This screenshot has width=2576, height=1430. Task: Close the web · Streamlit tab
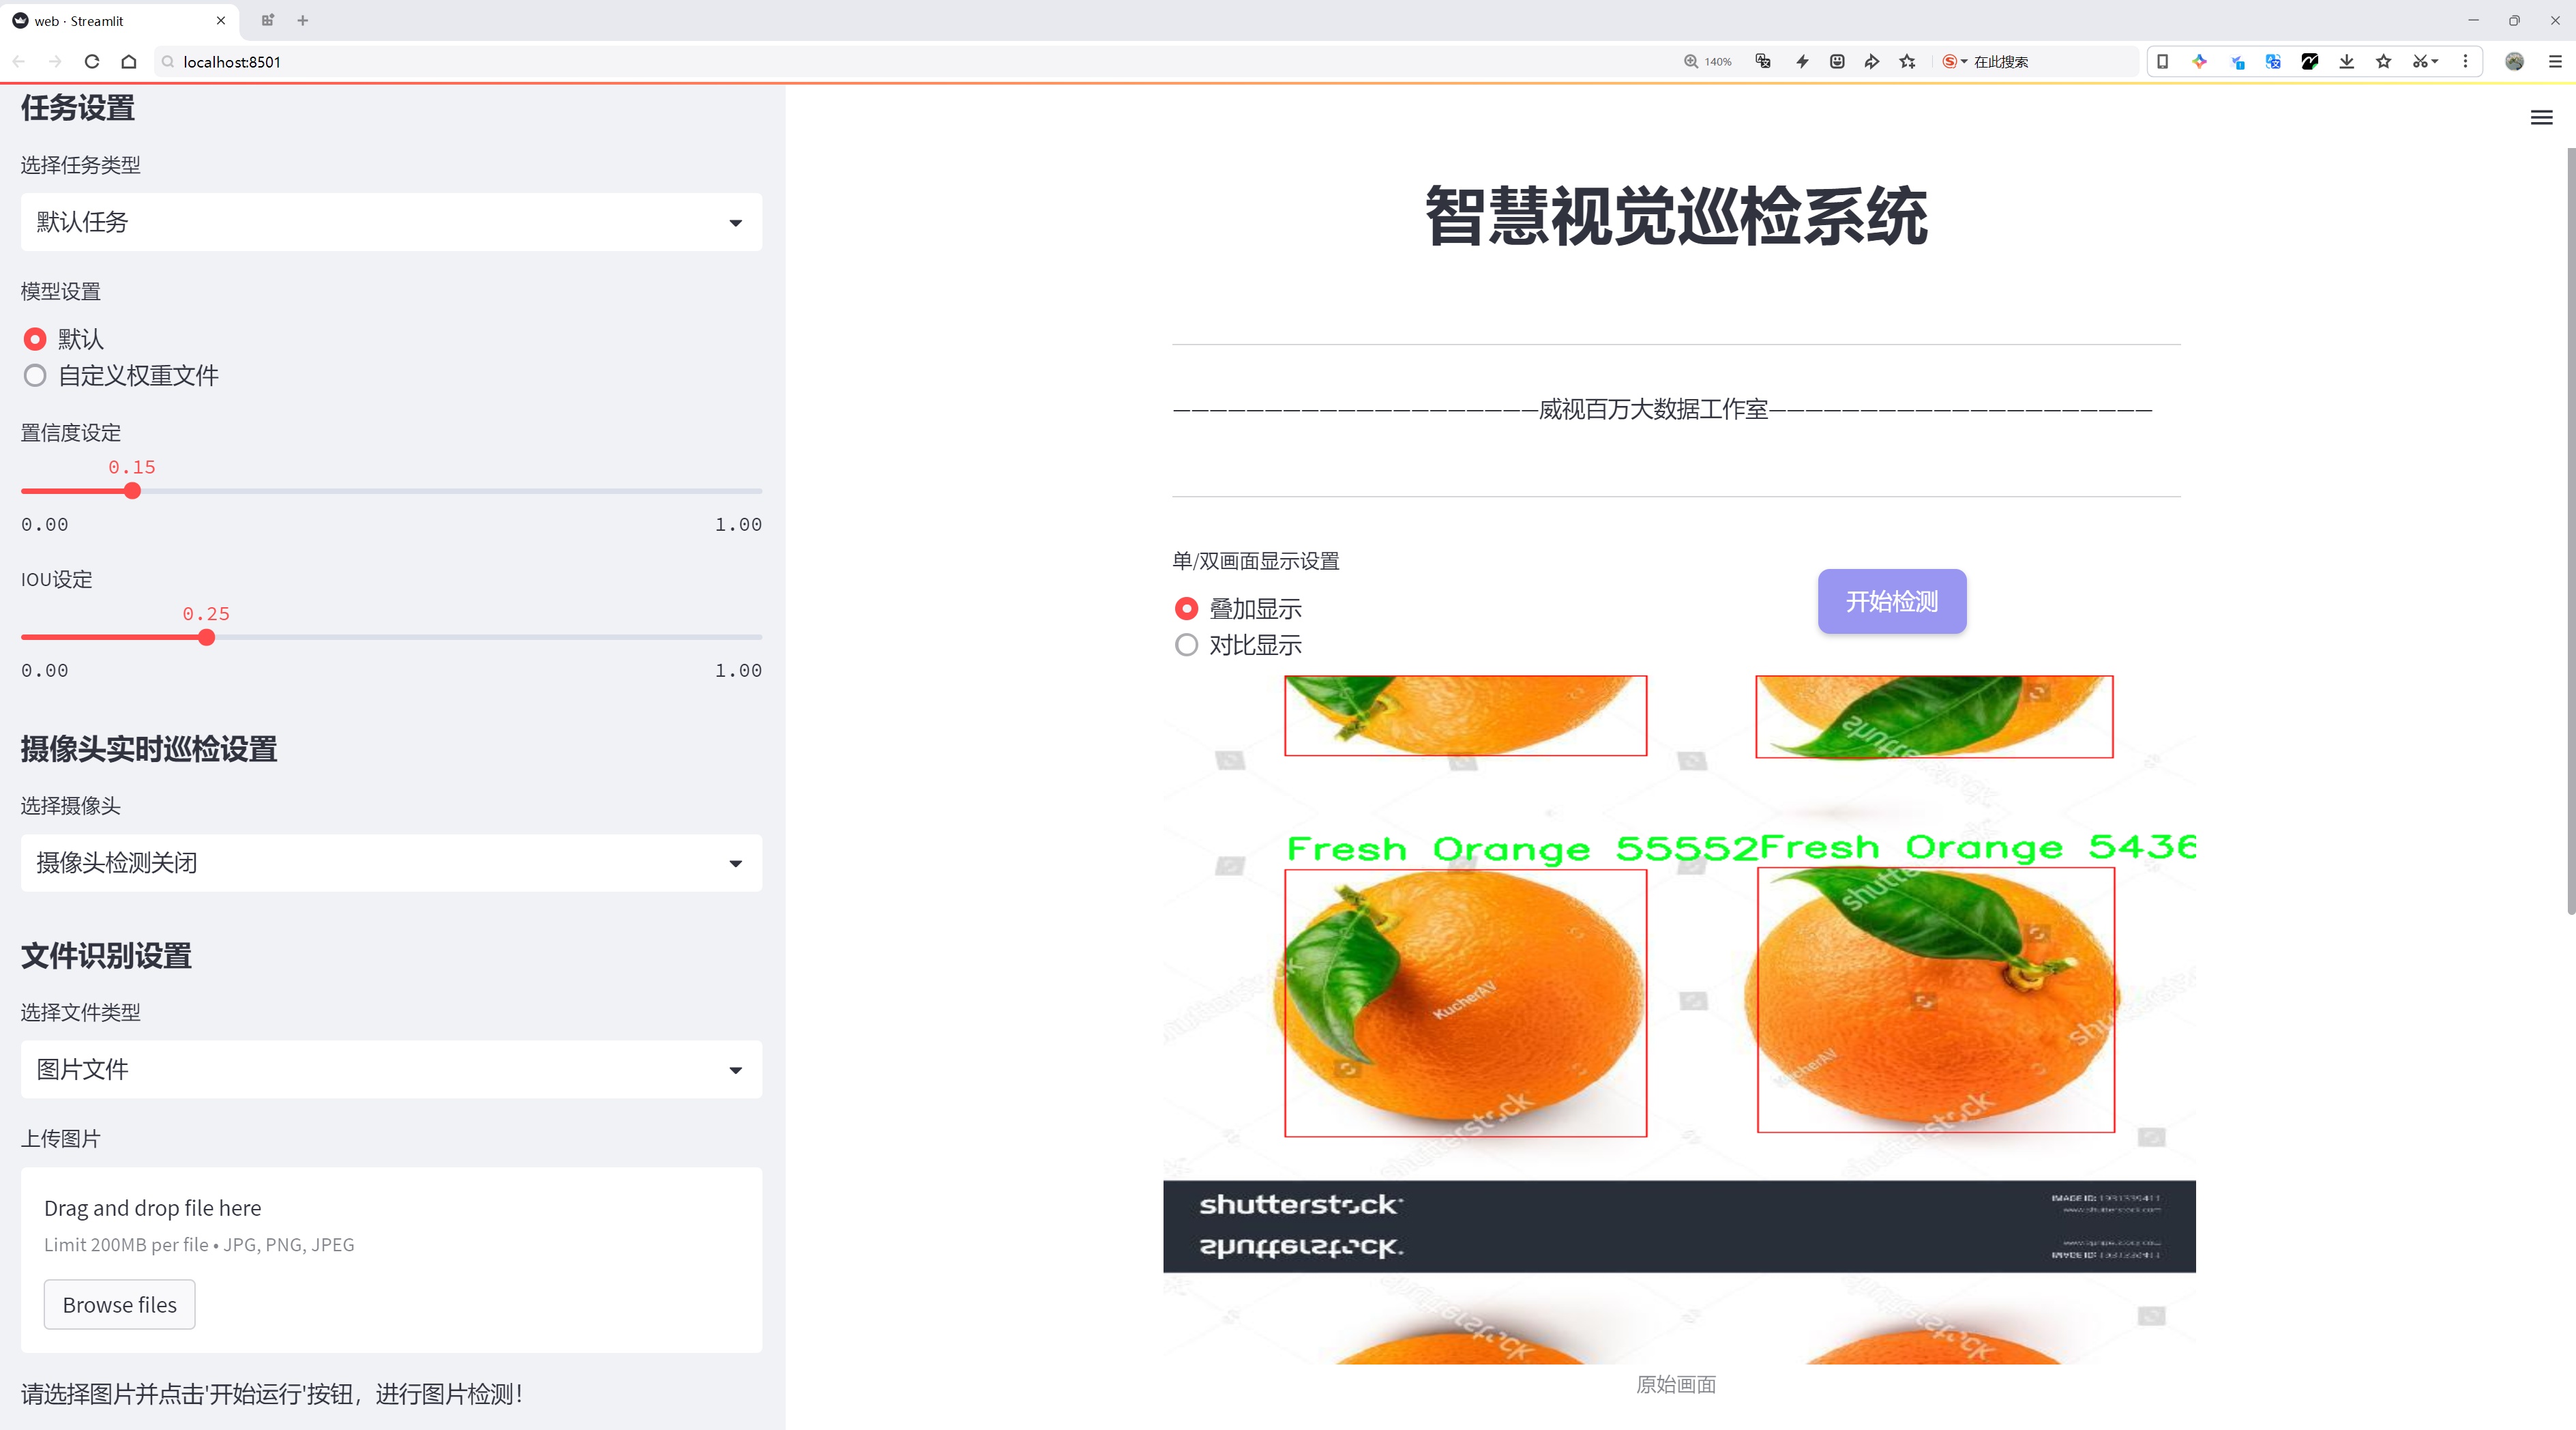pyautogui.click(x=221, y=20)
